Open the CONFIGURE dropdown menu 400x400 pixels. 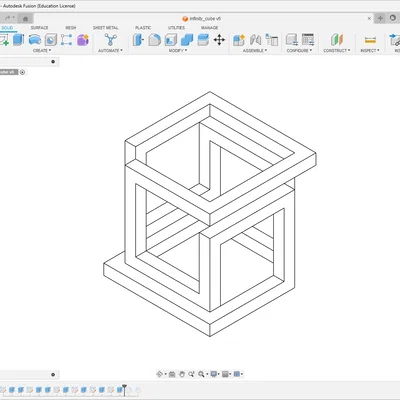[x=299, y=51]
